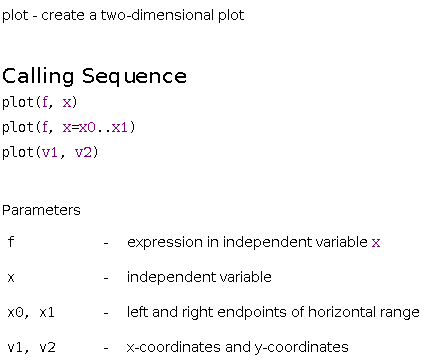The height and width of the screenshot is (364, 434).
Task: Click "left and right endpoints of horizontal range" text
Action: 273,313
